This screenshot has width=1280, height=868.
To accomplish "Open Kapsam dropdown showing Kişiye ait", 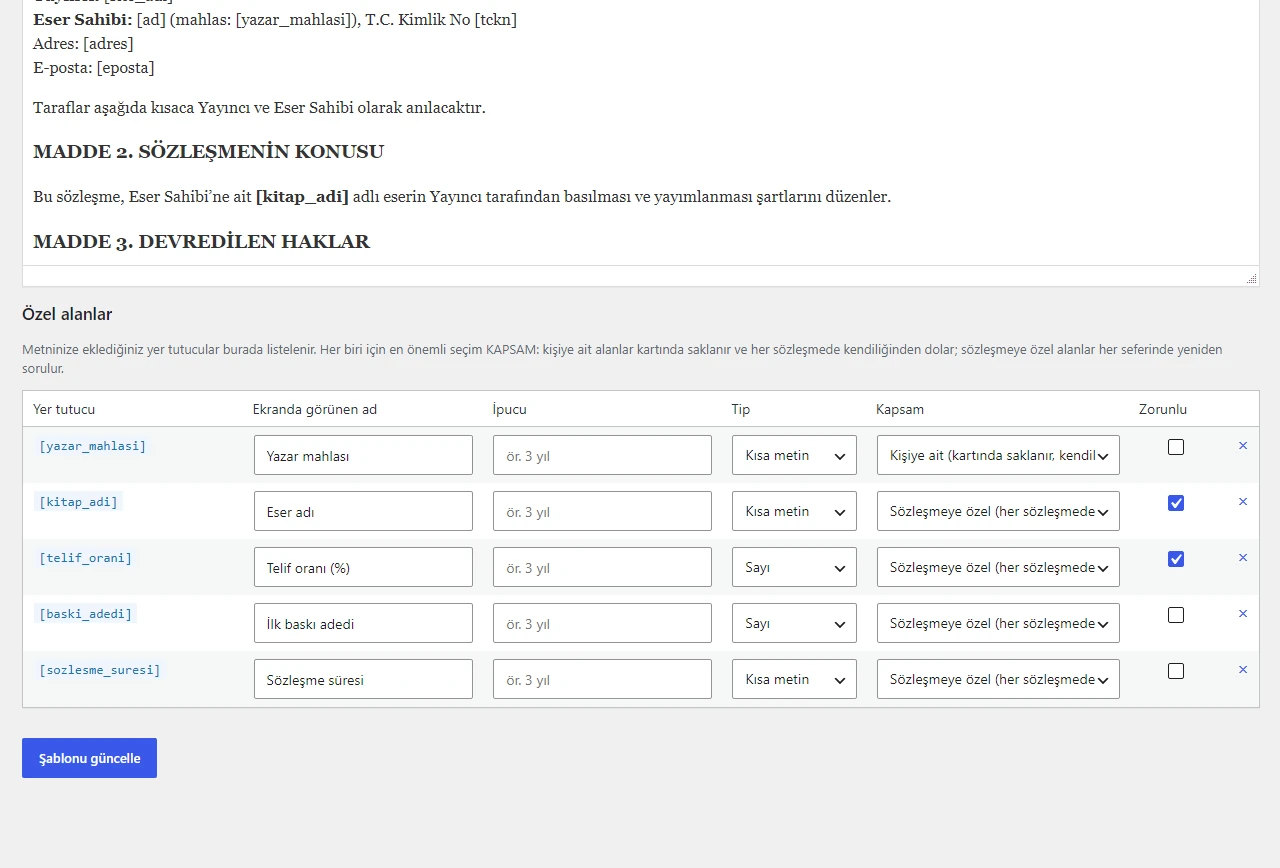I will (x=998, y=455).
